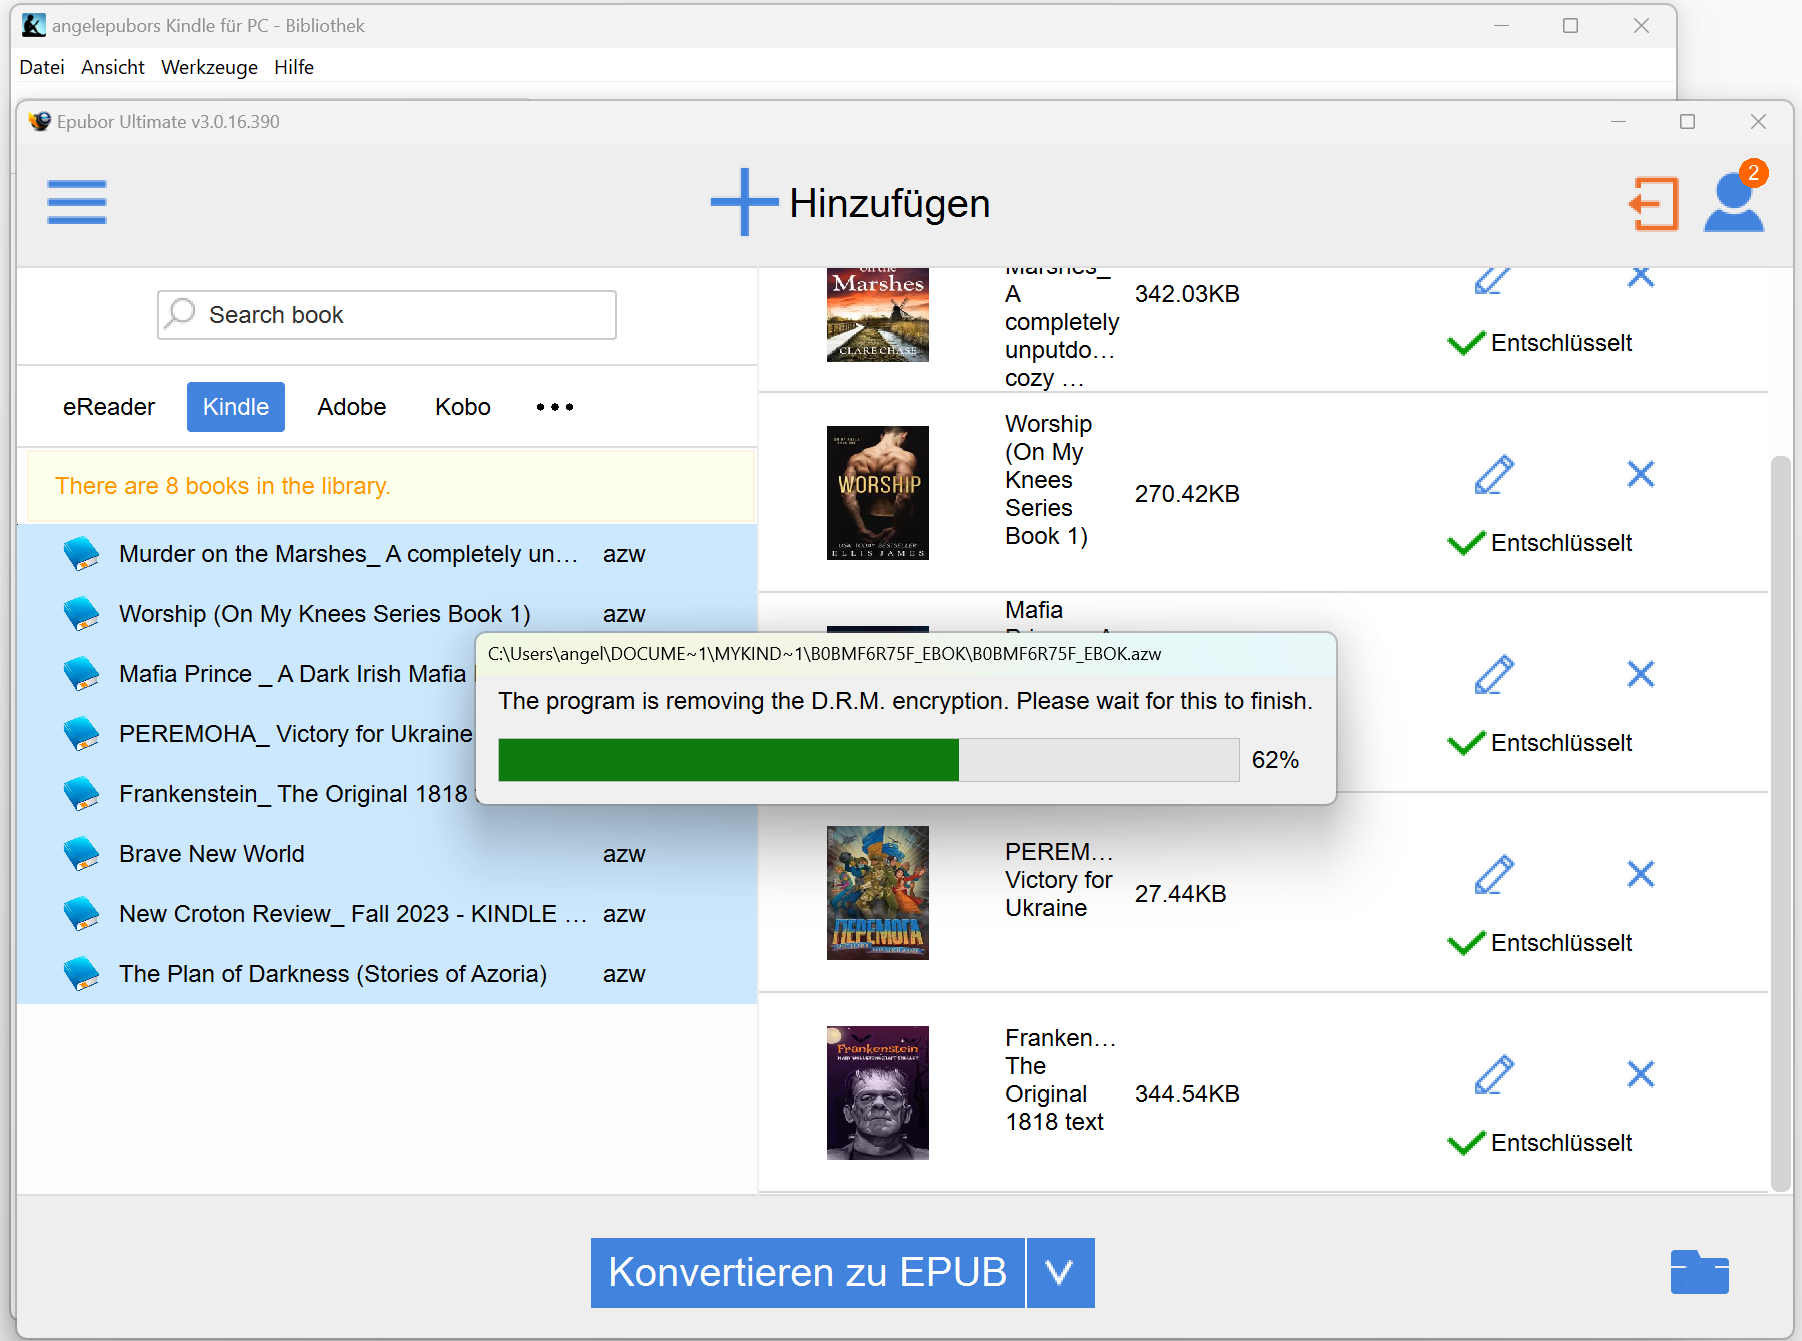Image resolution: width=1802 pixels, height=1341 pixels.
Task: Switch to the eReader tab
Action: [108, 407]
